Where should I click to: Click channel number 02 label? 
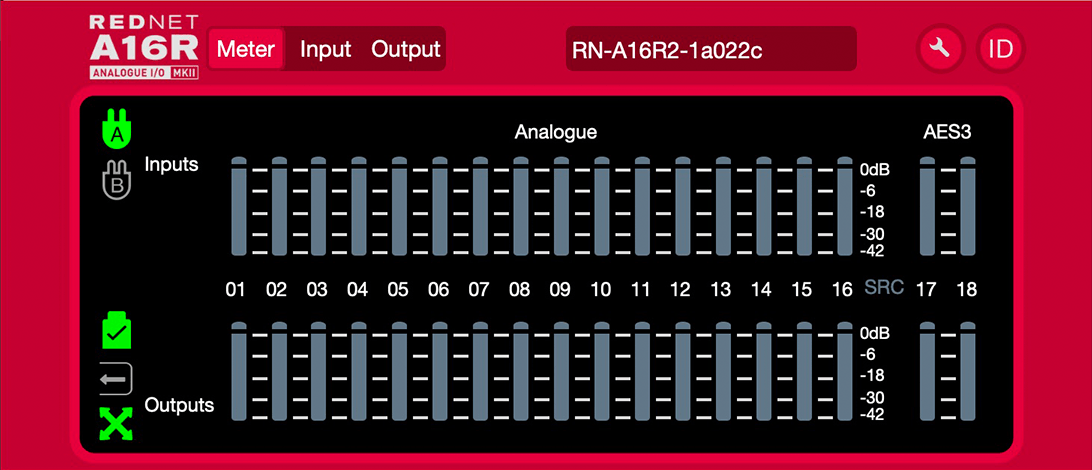pos(276,290)
